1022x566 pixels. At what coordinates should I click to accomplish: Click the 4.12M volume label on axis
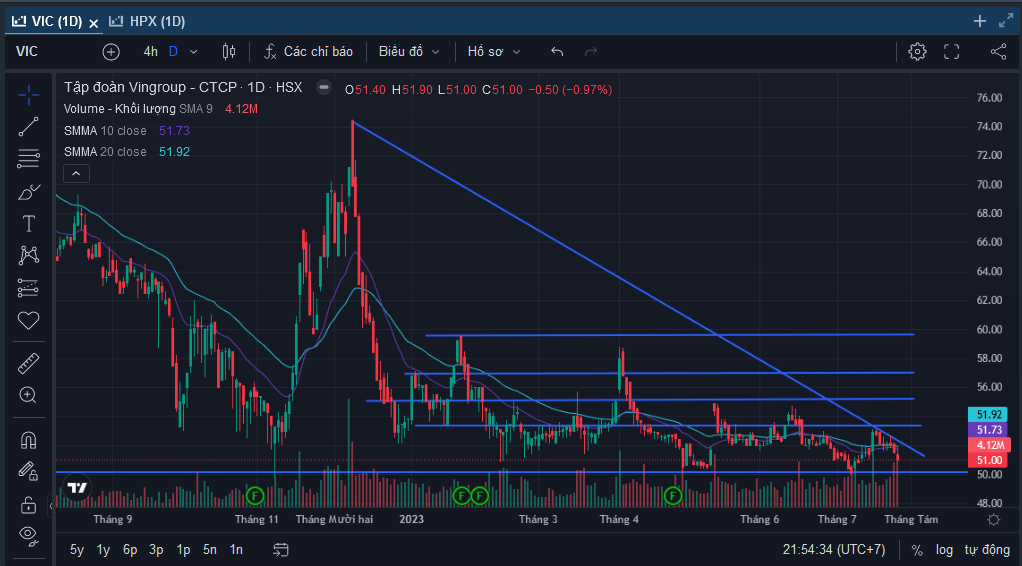coord(989,445)
